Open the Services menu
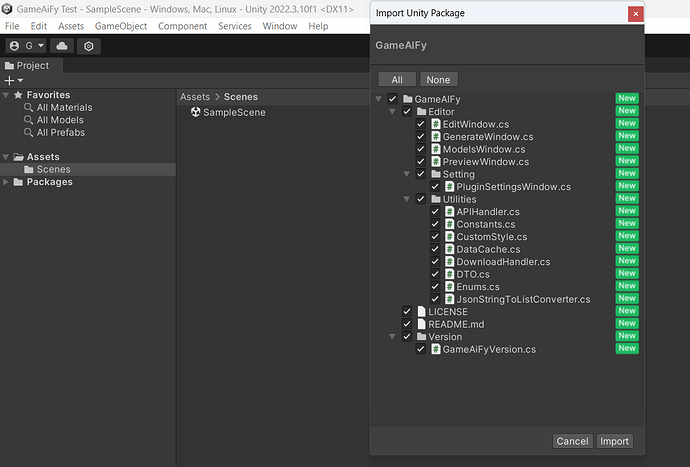The width and height of the screenshot is (690, 467). [x=235, y=26]
